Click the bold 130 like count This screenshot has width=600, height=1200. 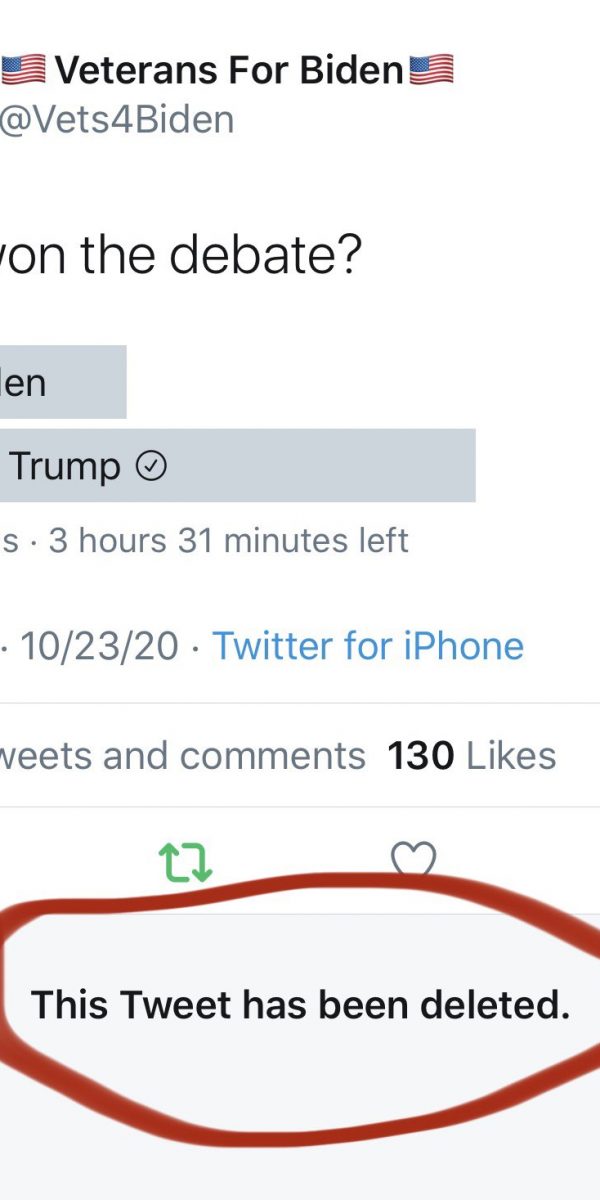pos(421,756)
